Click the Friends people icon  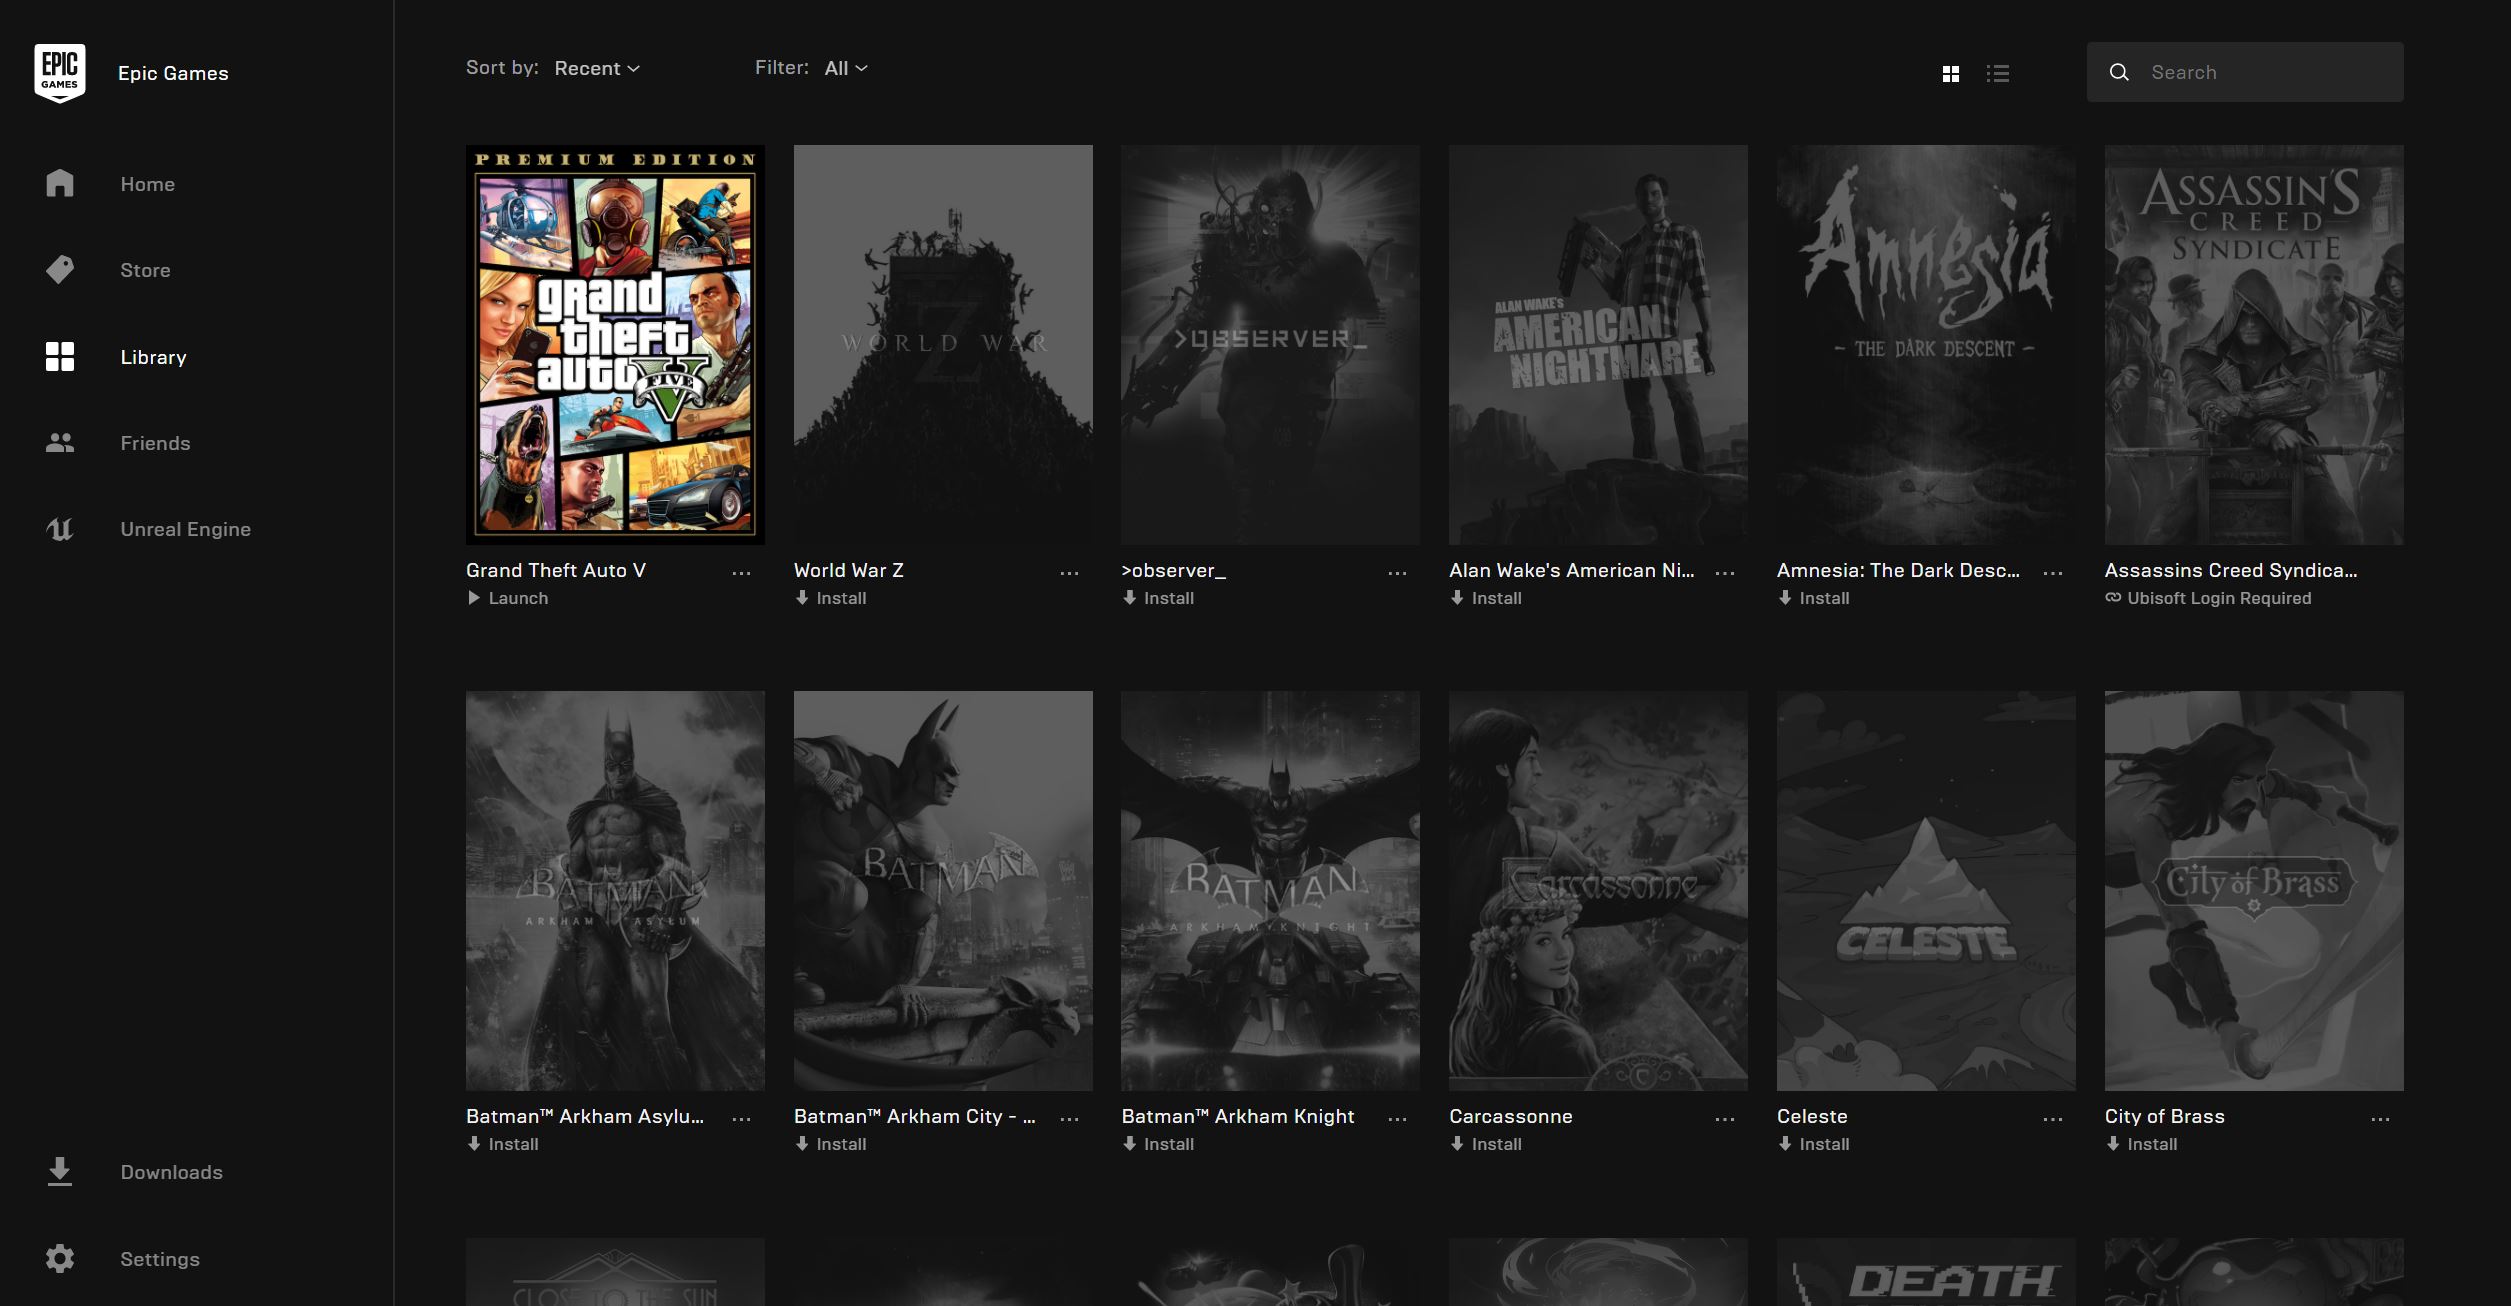(x=60, y=443)
